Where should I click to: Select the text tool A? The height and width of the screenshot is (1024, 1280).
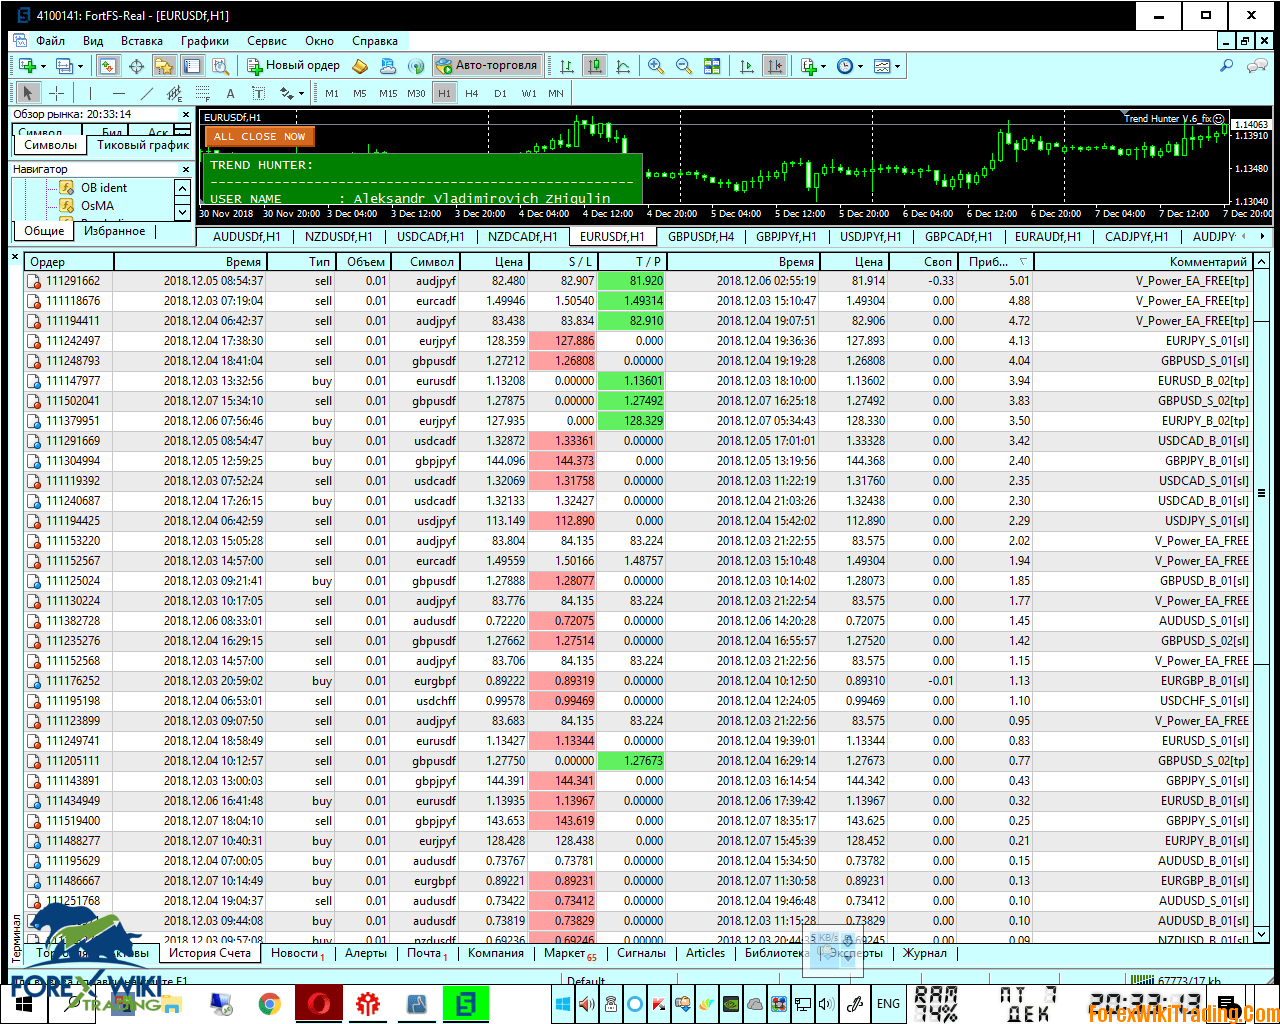click(230, 93)
